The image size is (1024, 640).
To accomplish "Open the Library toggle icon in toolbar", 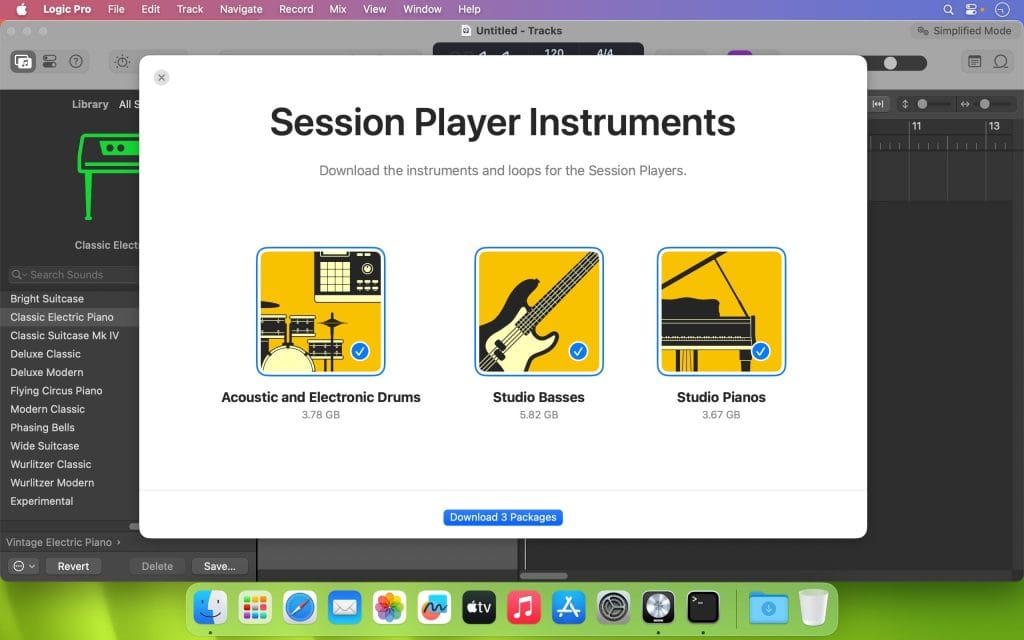I will [x=23, y=61].
